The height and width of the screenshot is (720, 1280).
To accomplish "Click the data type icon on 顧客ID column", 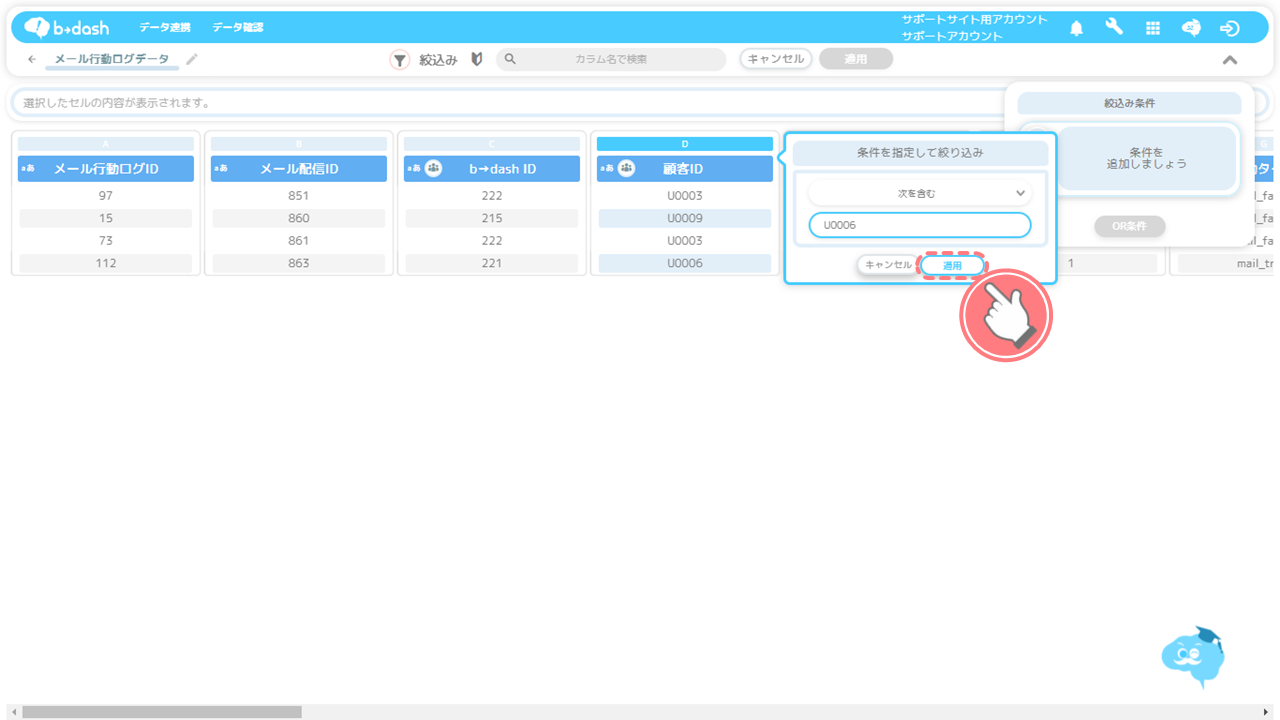I will [x=607, y=168].
